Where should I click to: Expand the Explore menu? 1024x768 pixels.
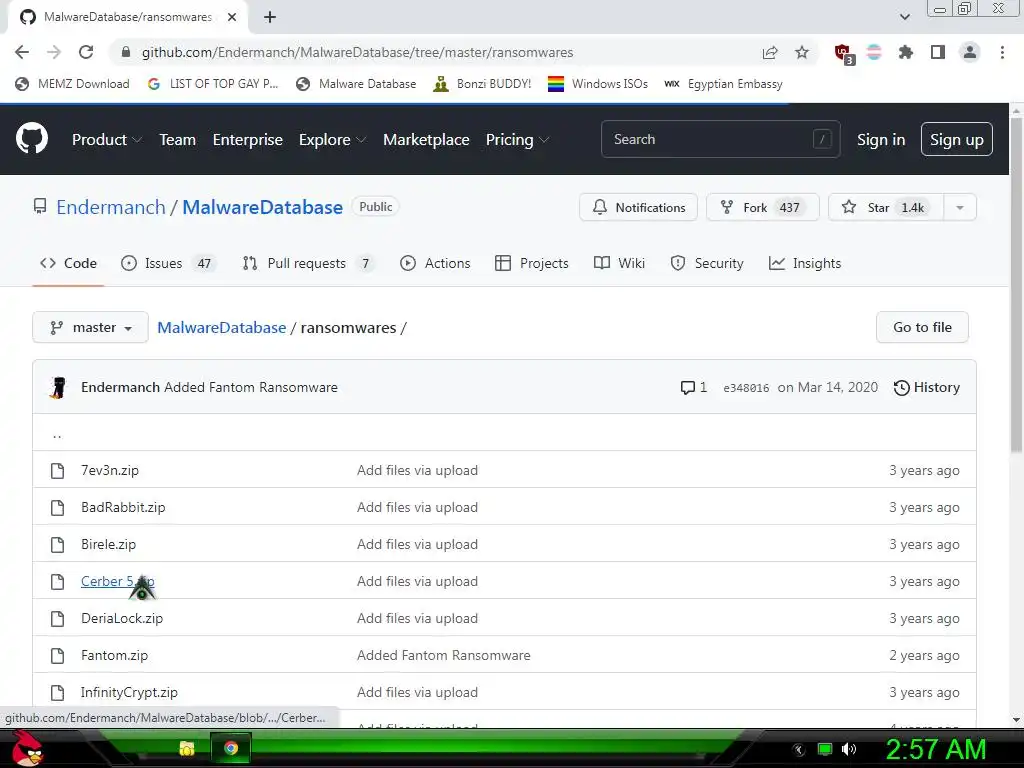[332, 140]
